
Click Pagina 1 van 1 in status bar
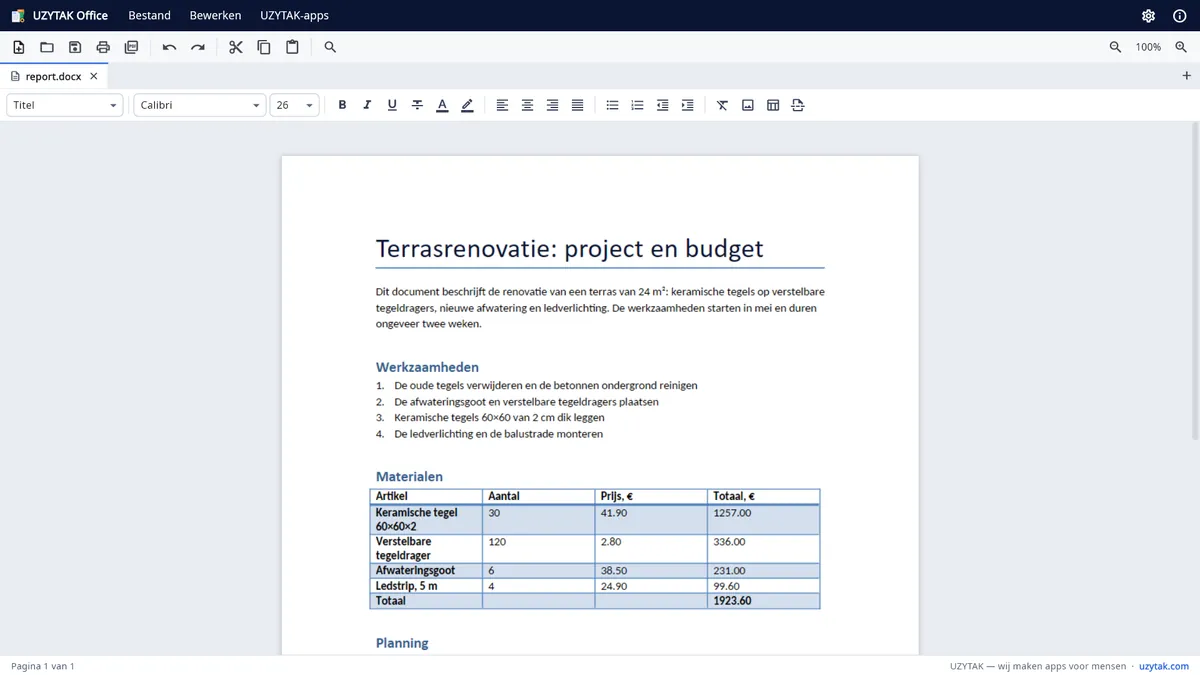pos(43,666)
